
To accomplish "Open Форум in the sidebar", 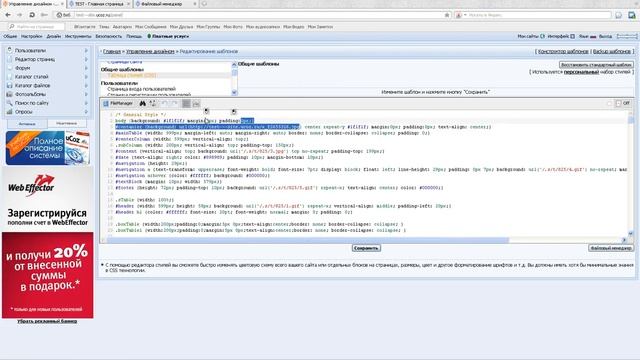I will point(22,68).
